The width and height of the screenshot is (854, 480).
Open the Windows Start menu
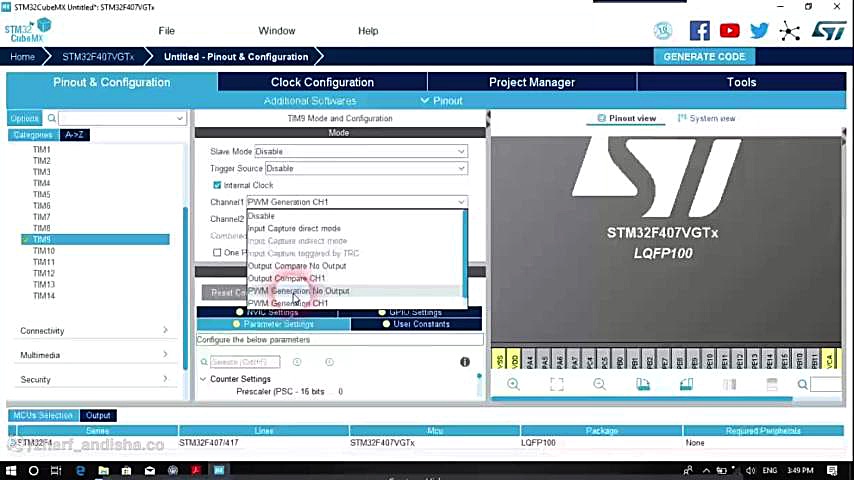pyautogui.click(x=11, y=470)
